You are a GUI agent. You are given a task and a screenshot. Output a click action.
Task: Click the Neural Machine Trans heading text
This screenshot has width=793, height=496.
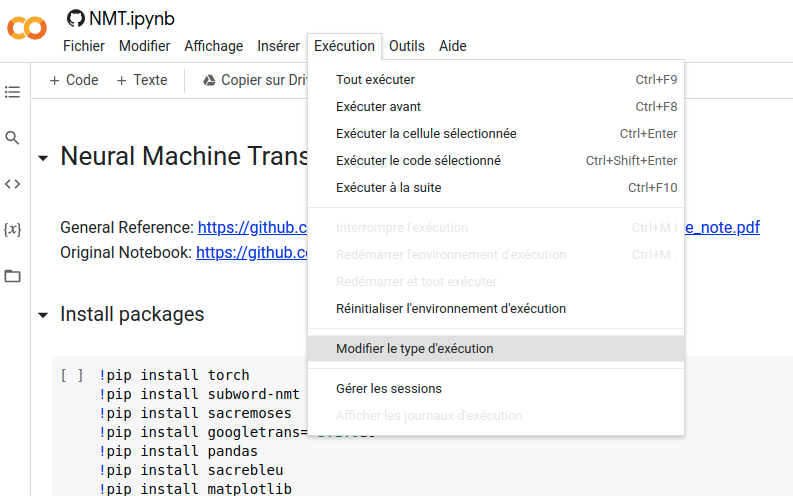pos(184,156)
